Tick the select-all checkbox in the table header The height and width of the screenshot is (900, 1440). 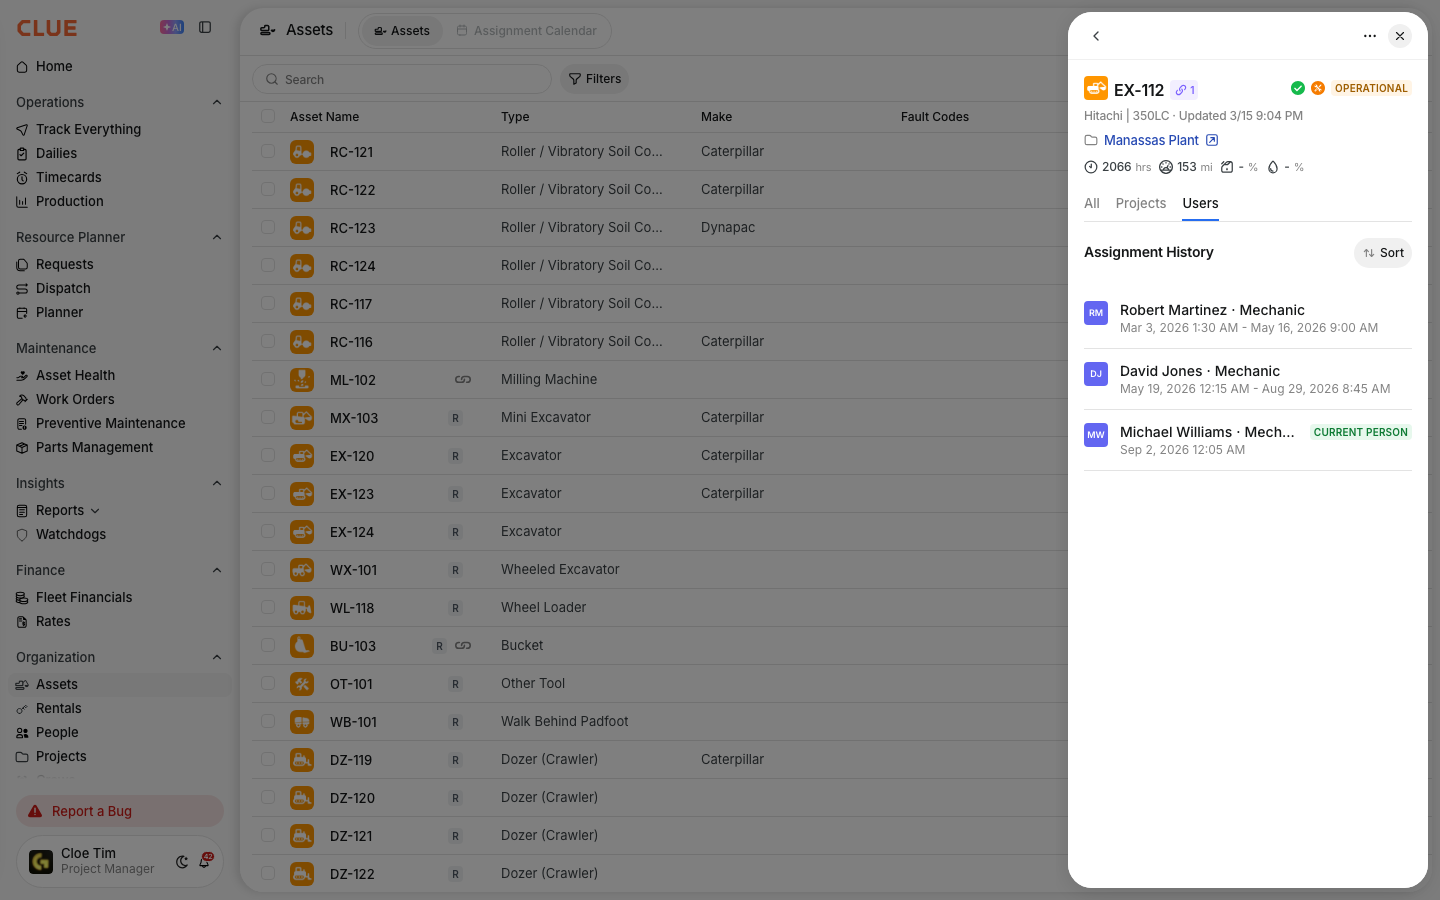click(268, 116)
